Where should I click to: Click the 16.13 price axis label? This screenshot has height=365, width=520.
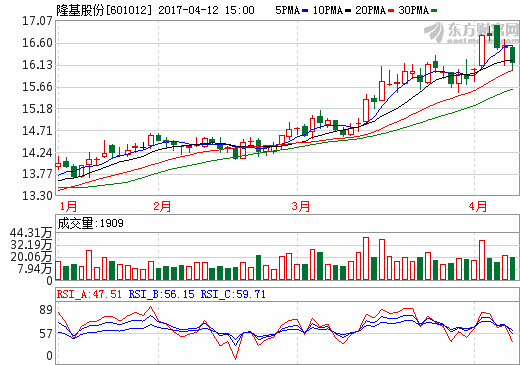(37, 65)
